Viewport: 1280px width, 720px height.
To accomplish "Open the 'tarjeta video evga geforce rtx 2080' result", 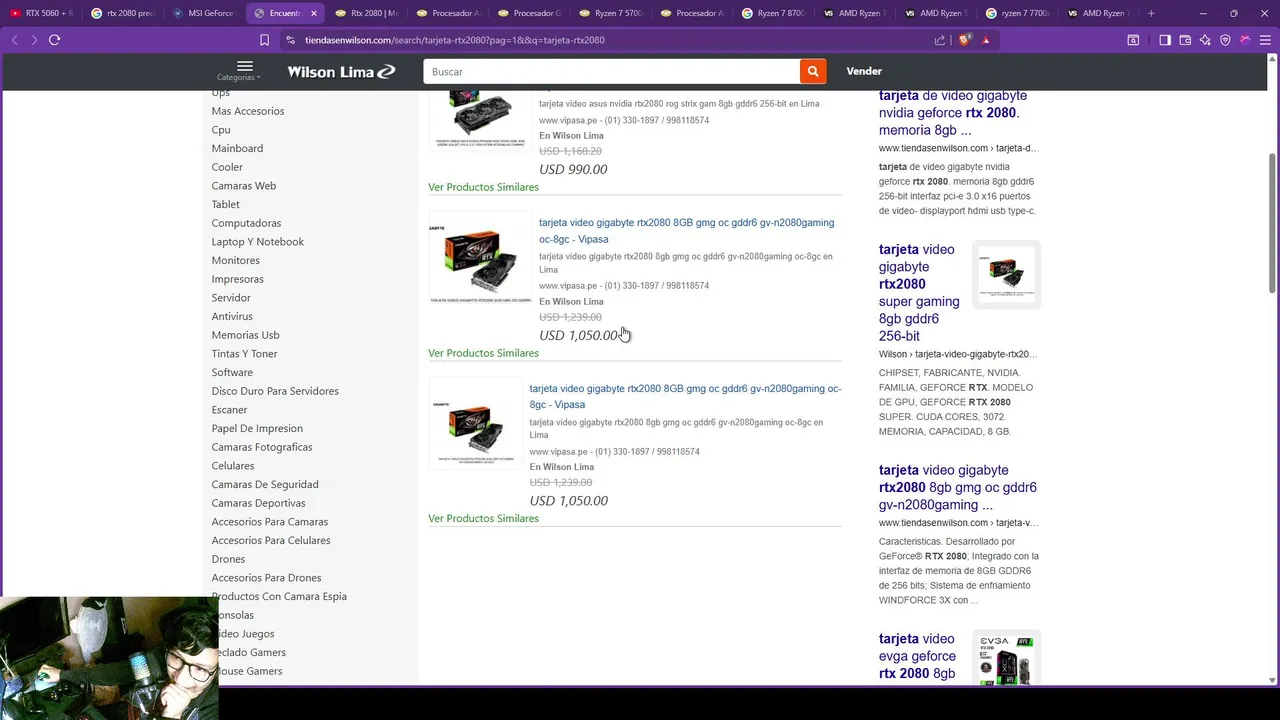I will [x=918, y=656].
